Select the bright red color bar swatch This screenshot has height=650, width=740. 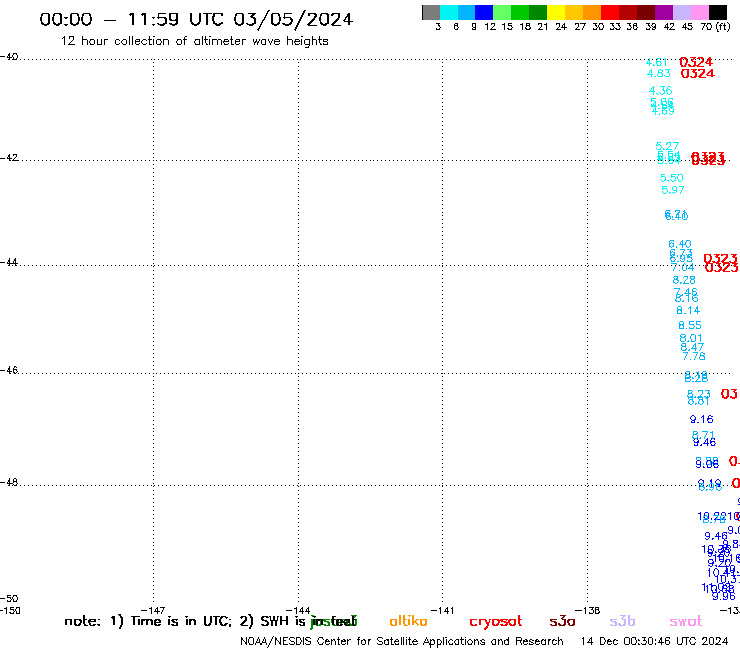click(610, 12)
